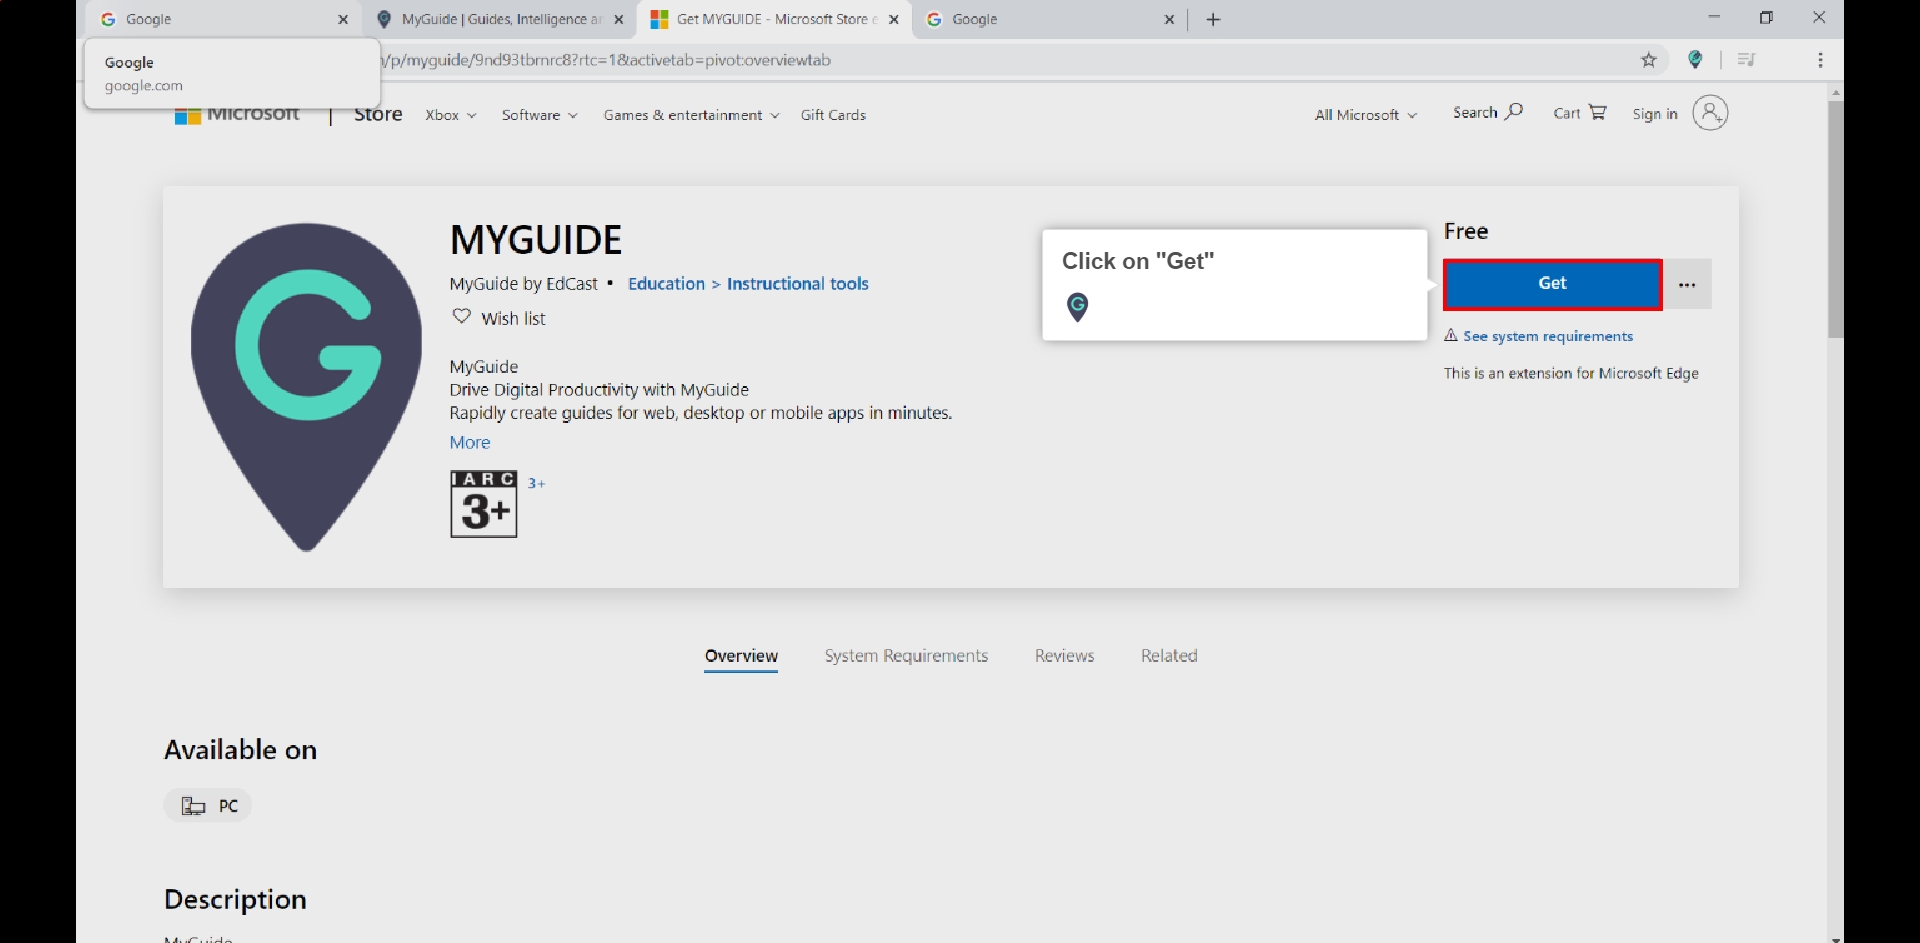Click the MyGuide extension icon in toolbar
Screen dimensions: 1920x943
tap(1695, 60)
